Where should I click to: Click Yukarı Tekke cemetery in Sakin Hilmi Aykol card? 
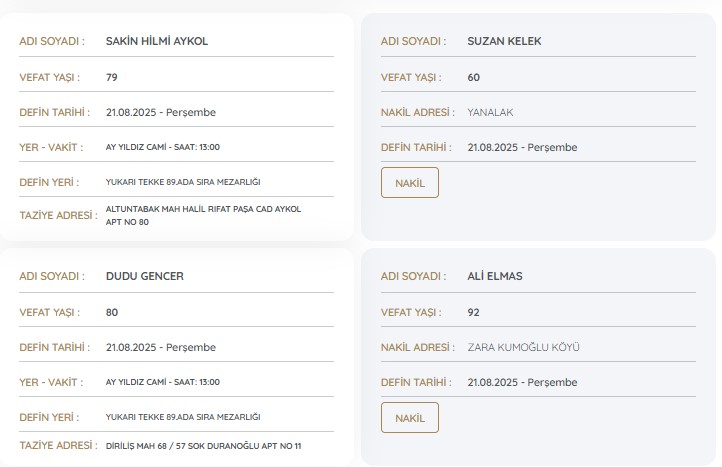pyautogui.click(x=182, y=182)
